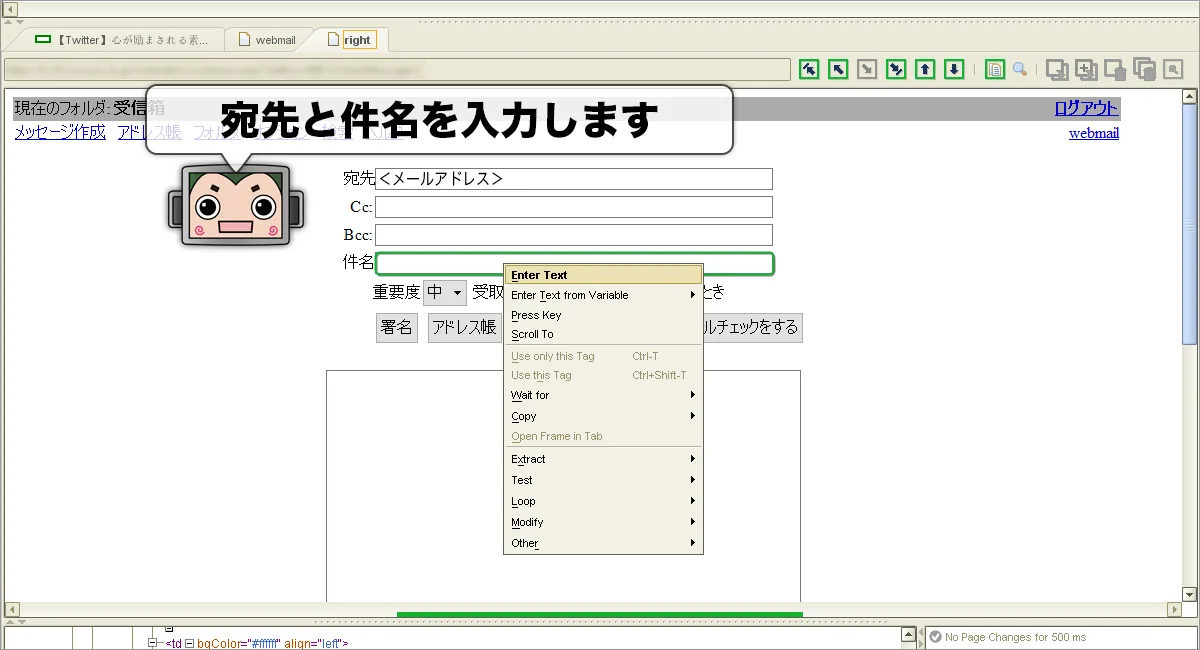Open the Other submenu
This screenshot has height=650, width=1200.
[604, 543]
